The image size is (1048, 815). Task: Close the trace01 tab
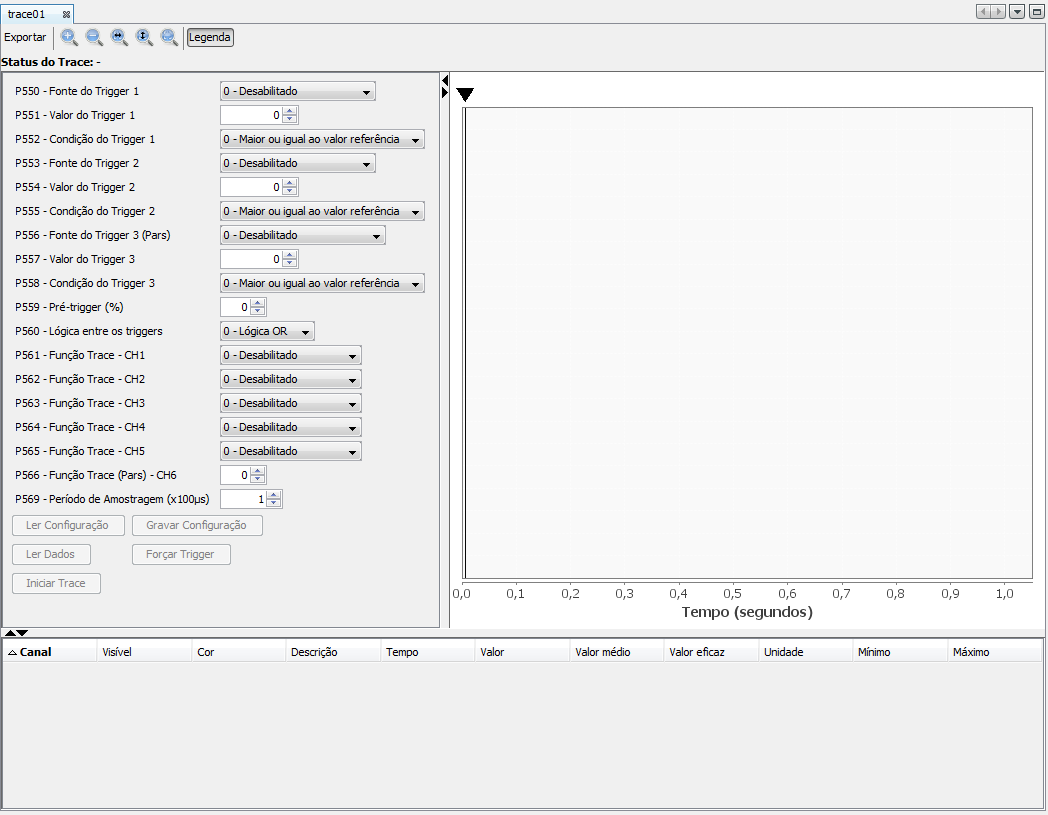click(x=67, y=14)
